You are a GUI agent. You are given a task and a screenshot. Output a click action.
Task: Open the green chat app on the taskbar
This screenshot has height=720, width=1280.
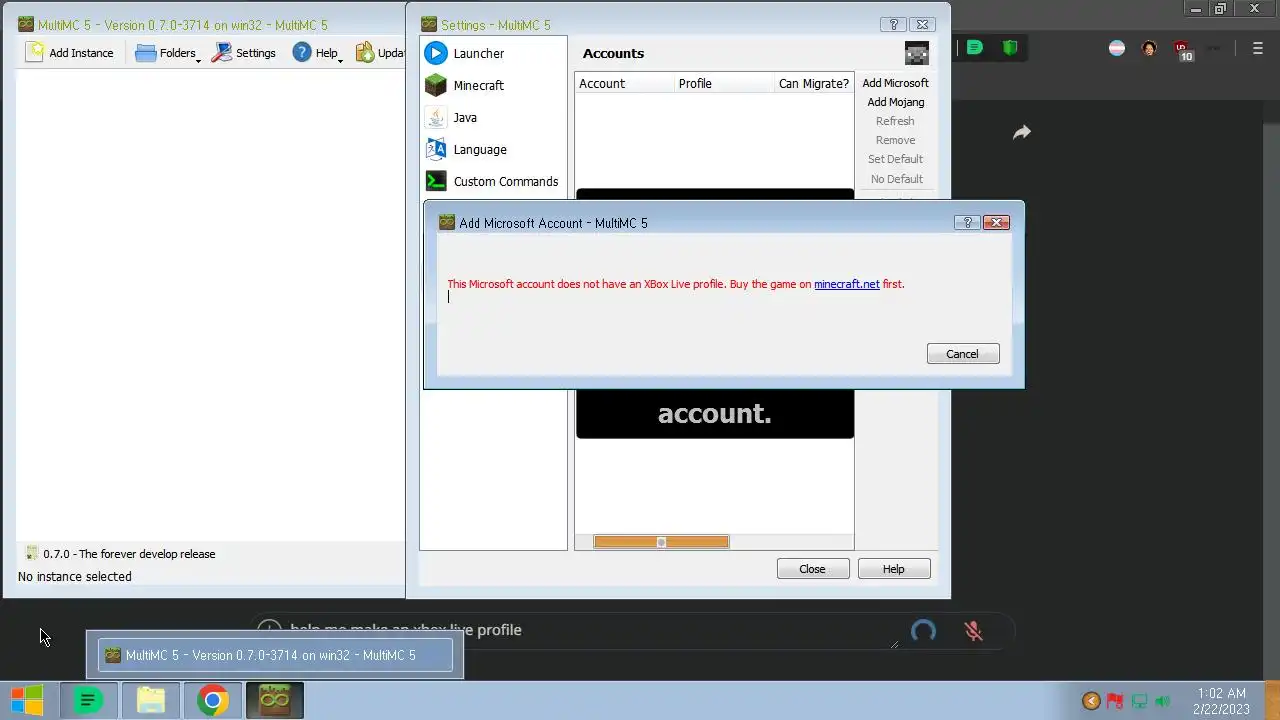(89, 701)
